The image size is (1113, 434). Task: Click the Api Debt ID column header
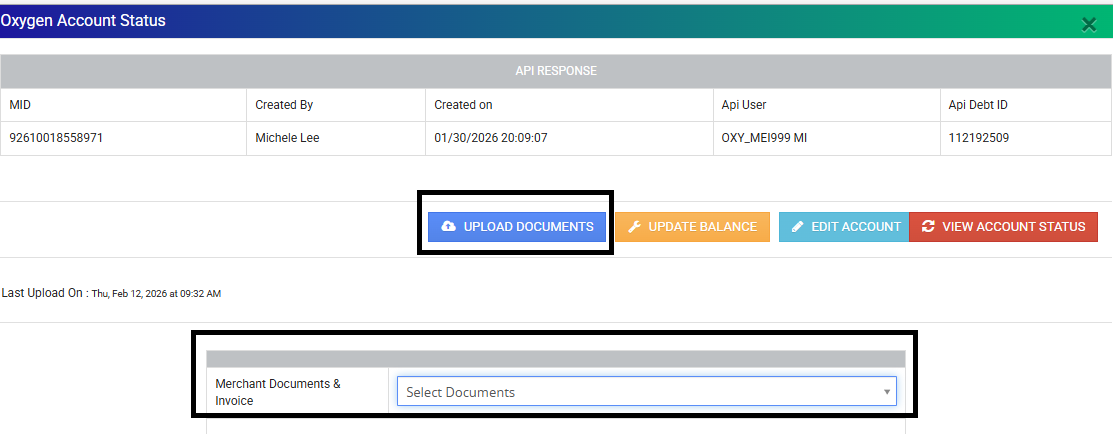click(x=978, y=104)
